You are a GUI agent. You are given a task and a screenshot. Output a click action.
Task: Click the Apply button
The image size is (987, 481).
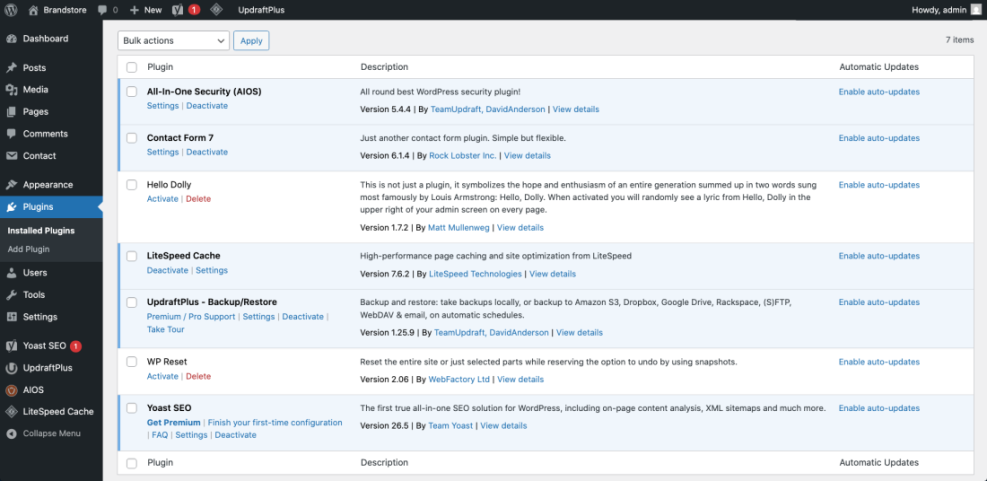[x=251, y=40]
